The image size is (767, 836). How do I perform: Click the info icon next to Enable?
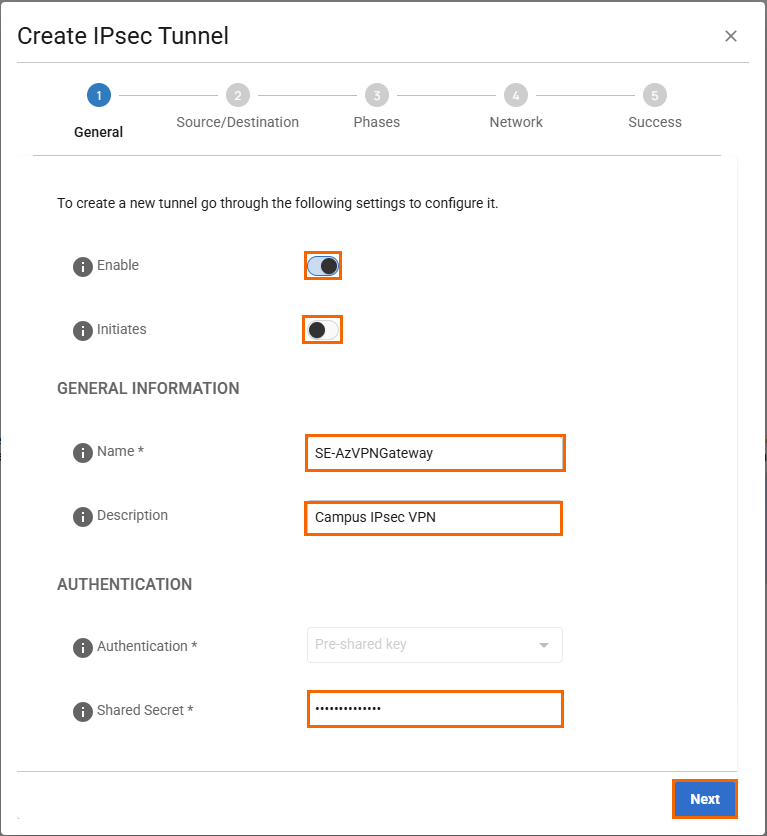[83, 267]
